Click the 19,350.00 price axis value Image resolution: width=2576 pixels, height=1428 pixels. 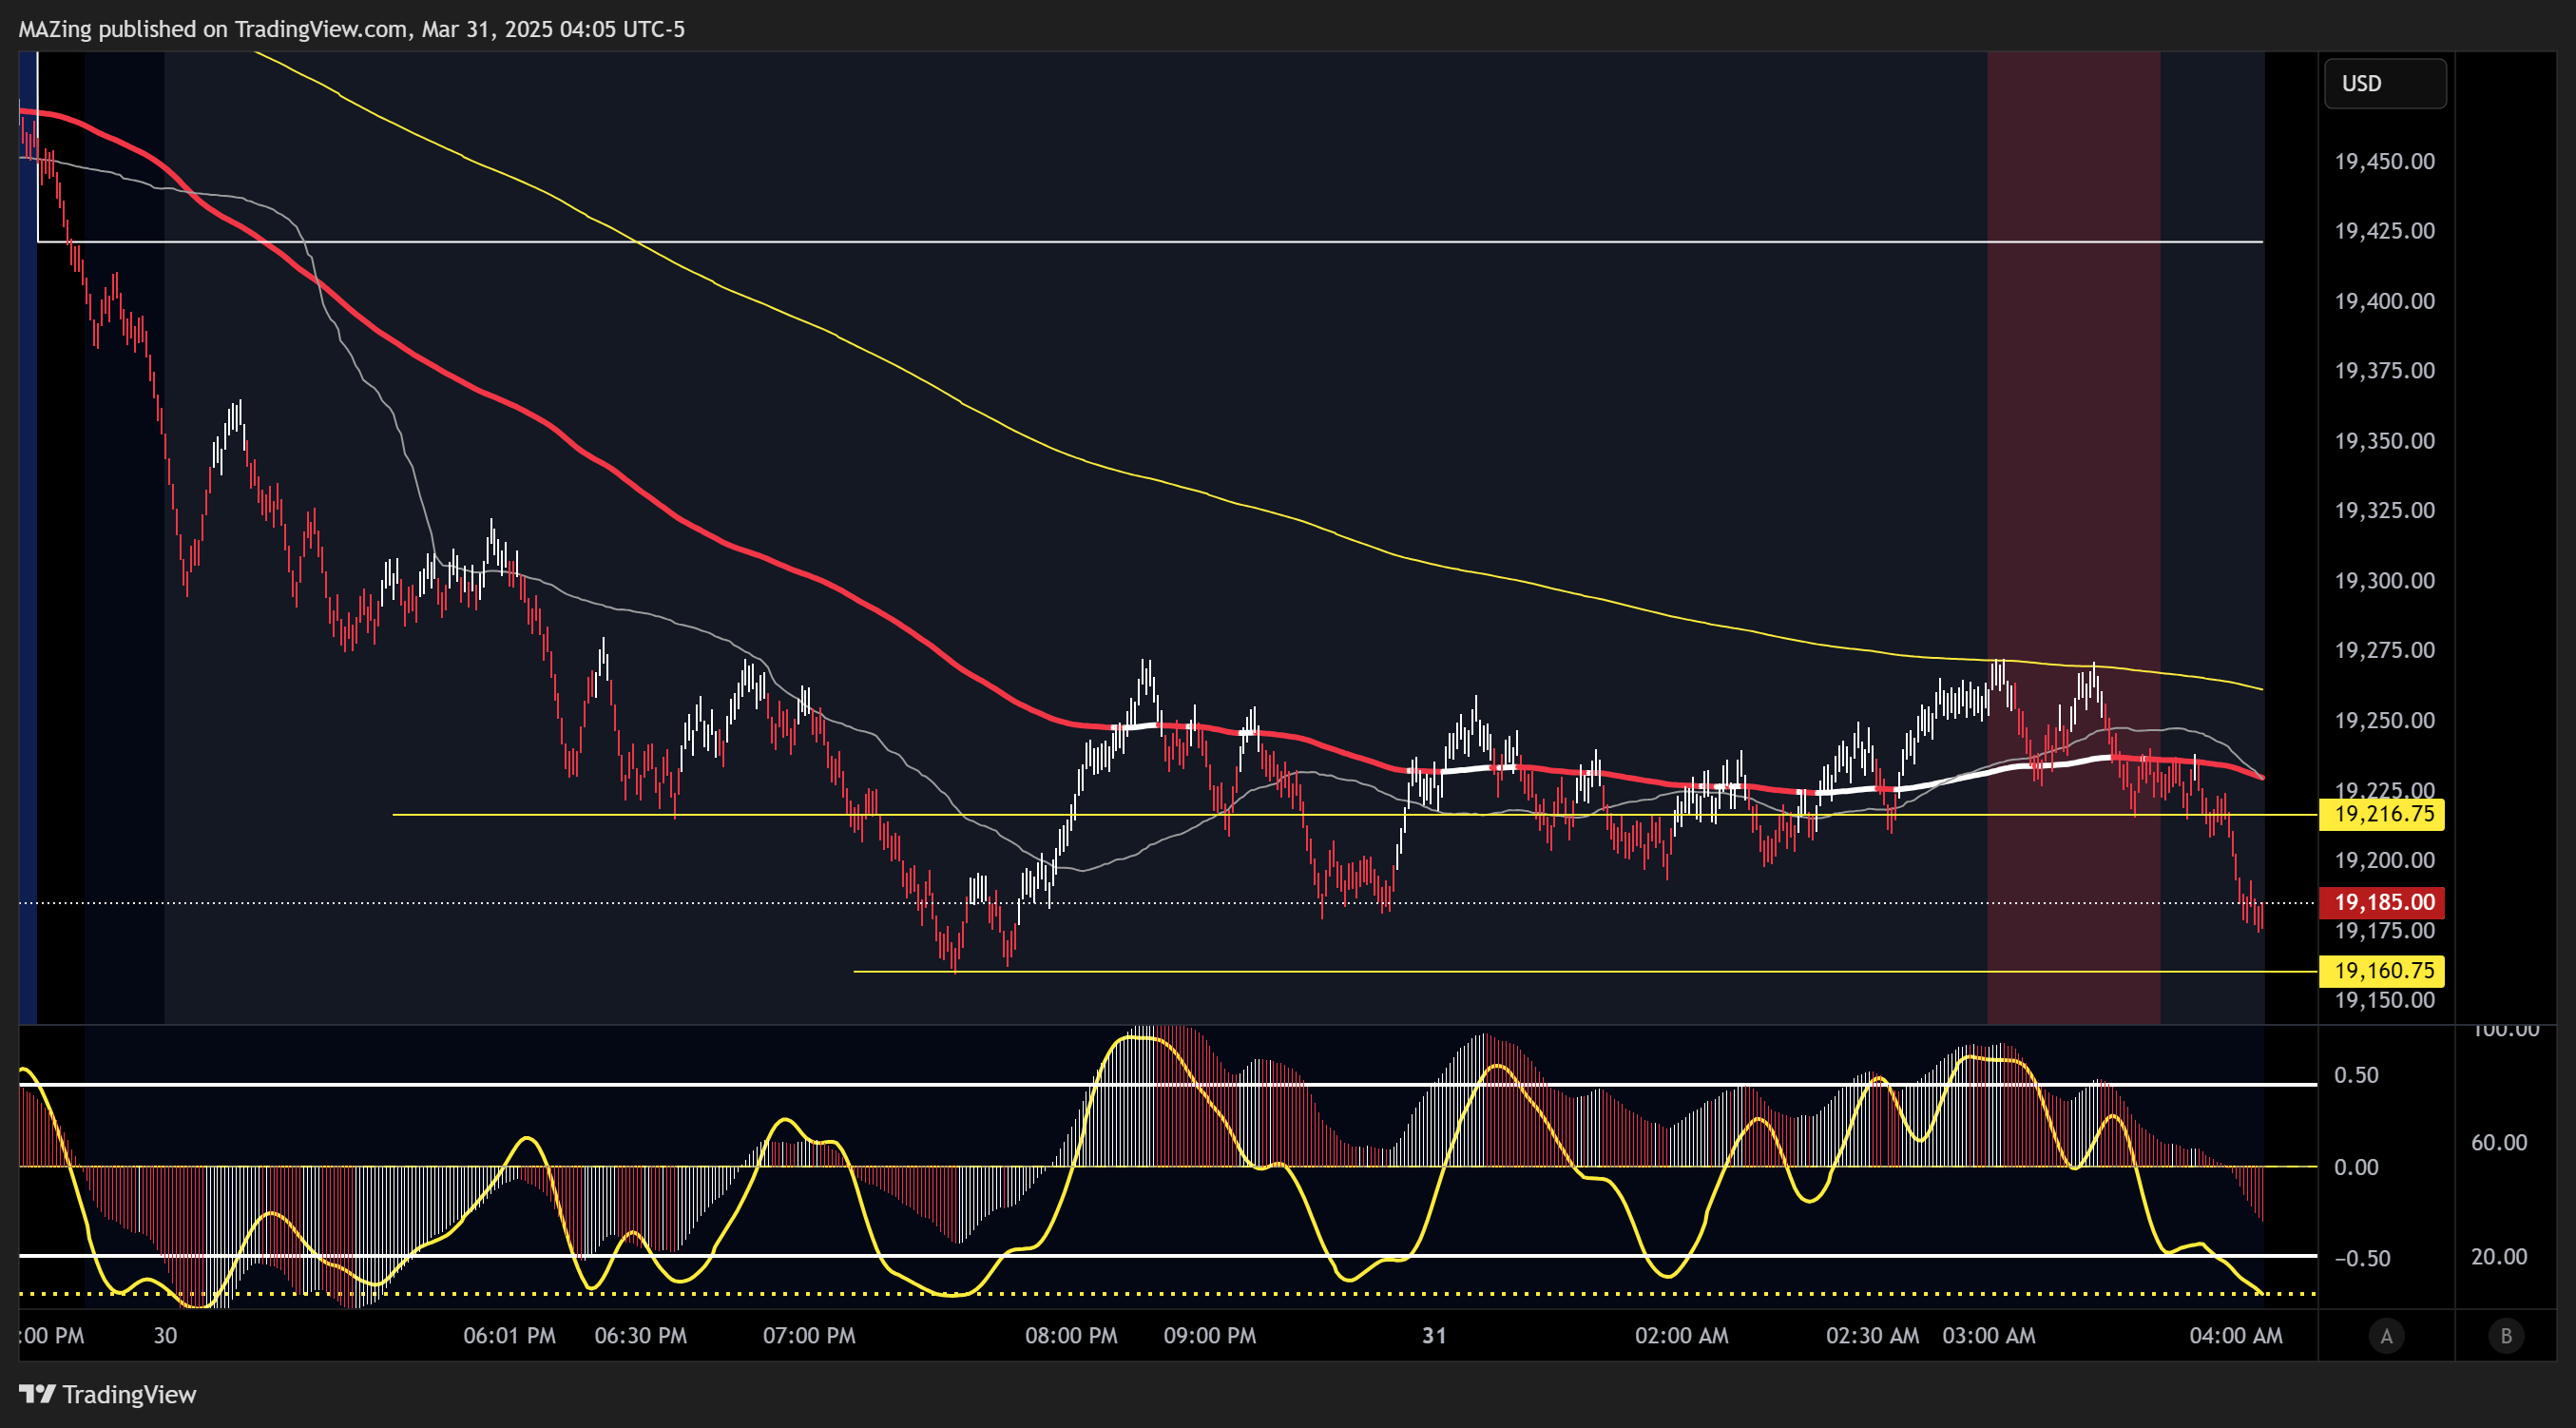(2384, 441)
